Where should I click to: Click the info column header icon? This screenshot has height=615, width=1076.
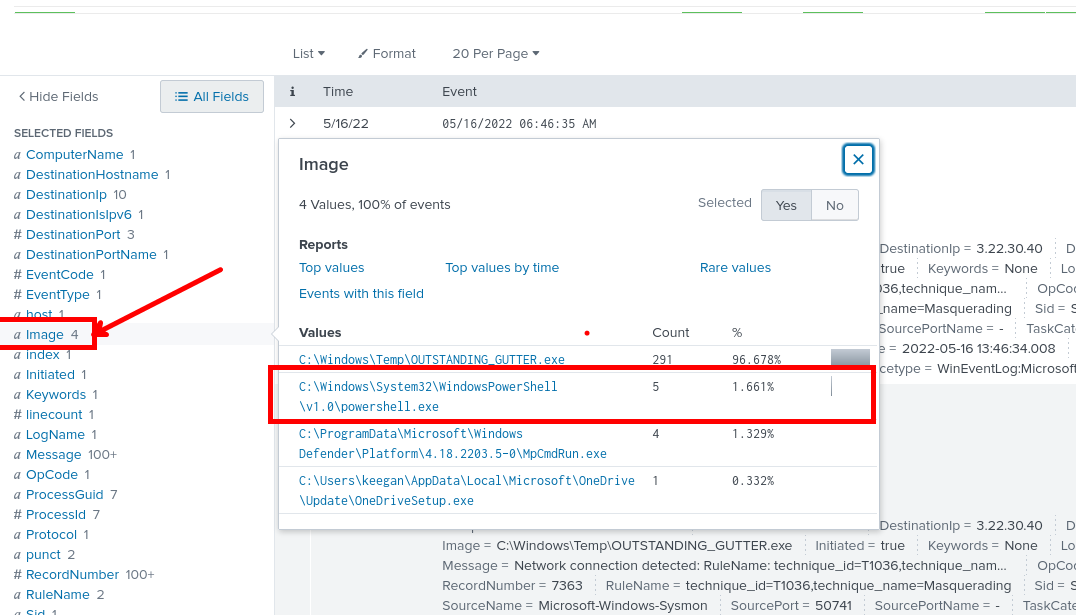[x=292, y=92]
